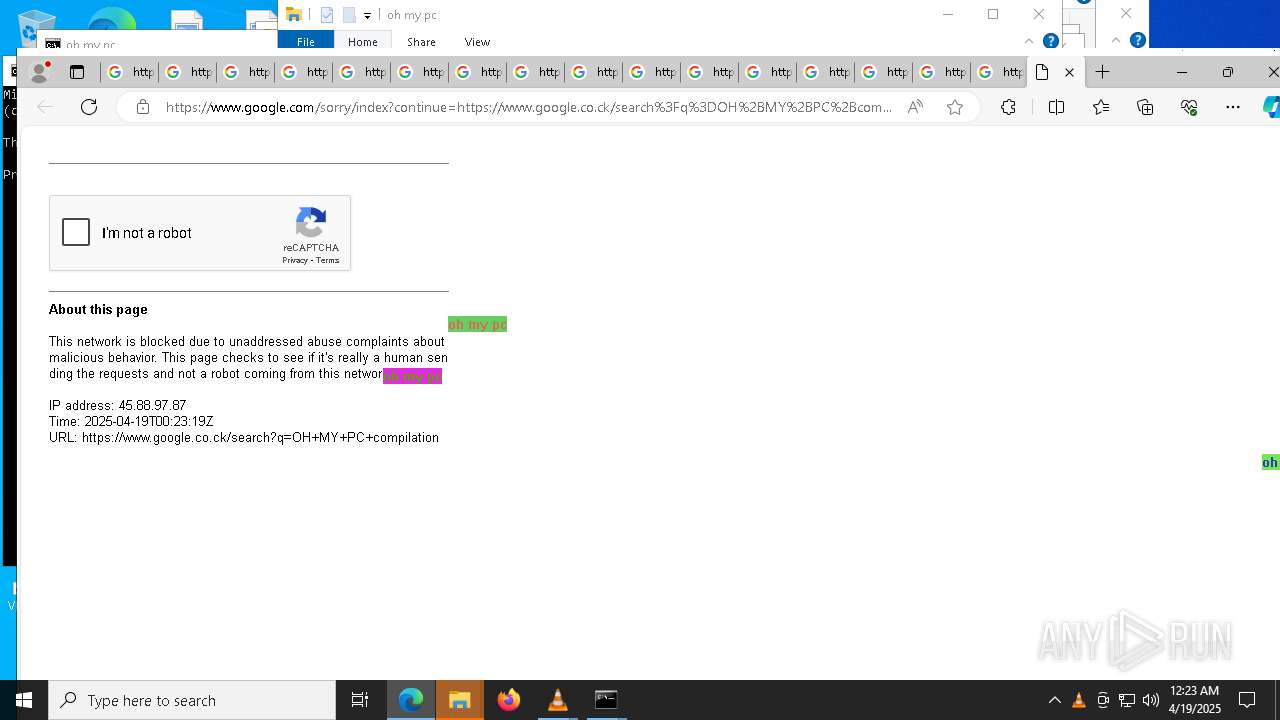Image resolution: width=1280 pixels, height=720 pixels.
Task: Click Explorer folder icon in title bar
Action: coord(294,14)
